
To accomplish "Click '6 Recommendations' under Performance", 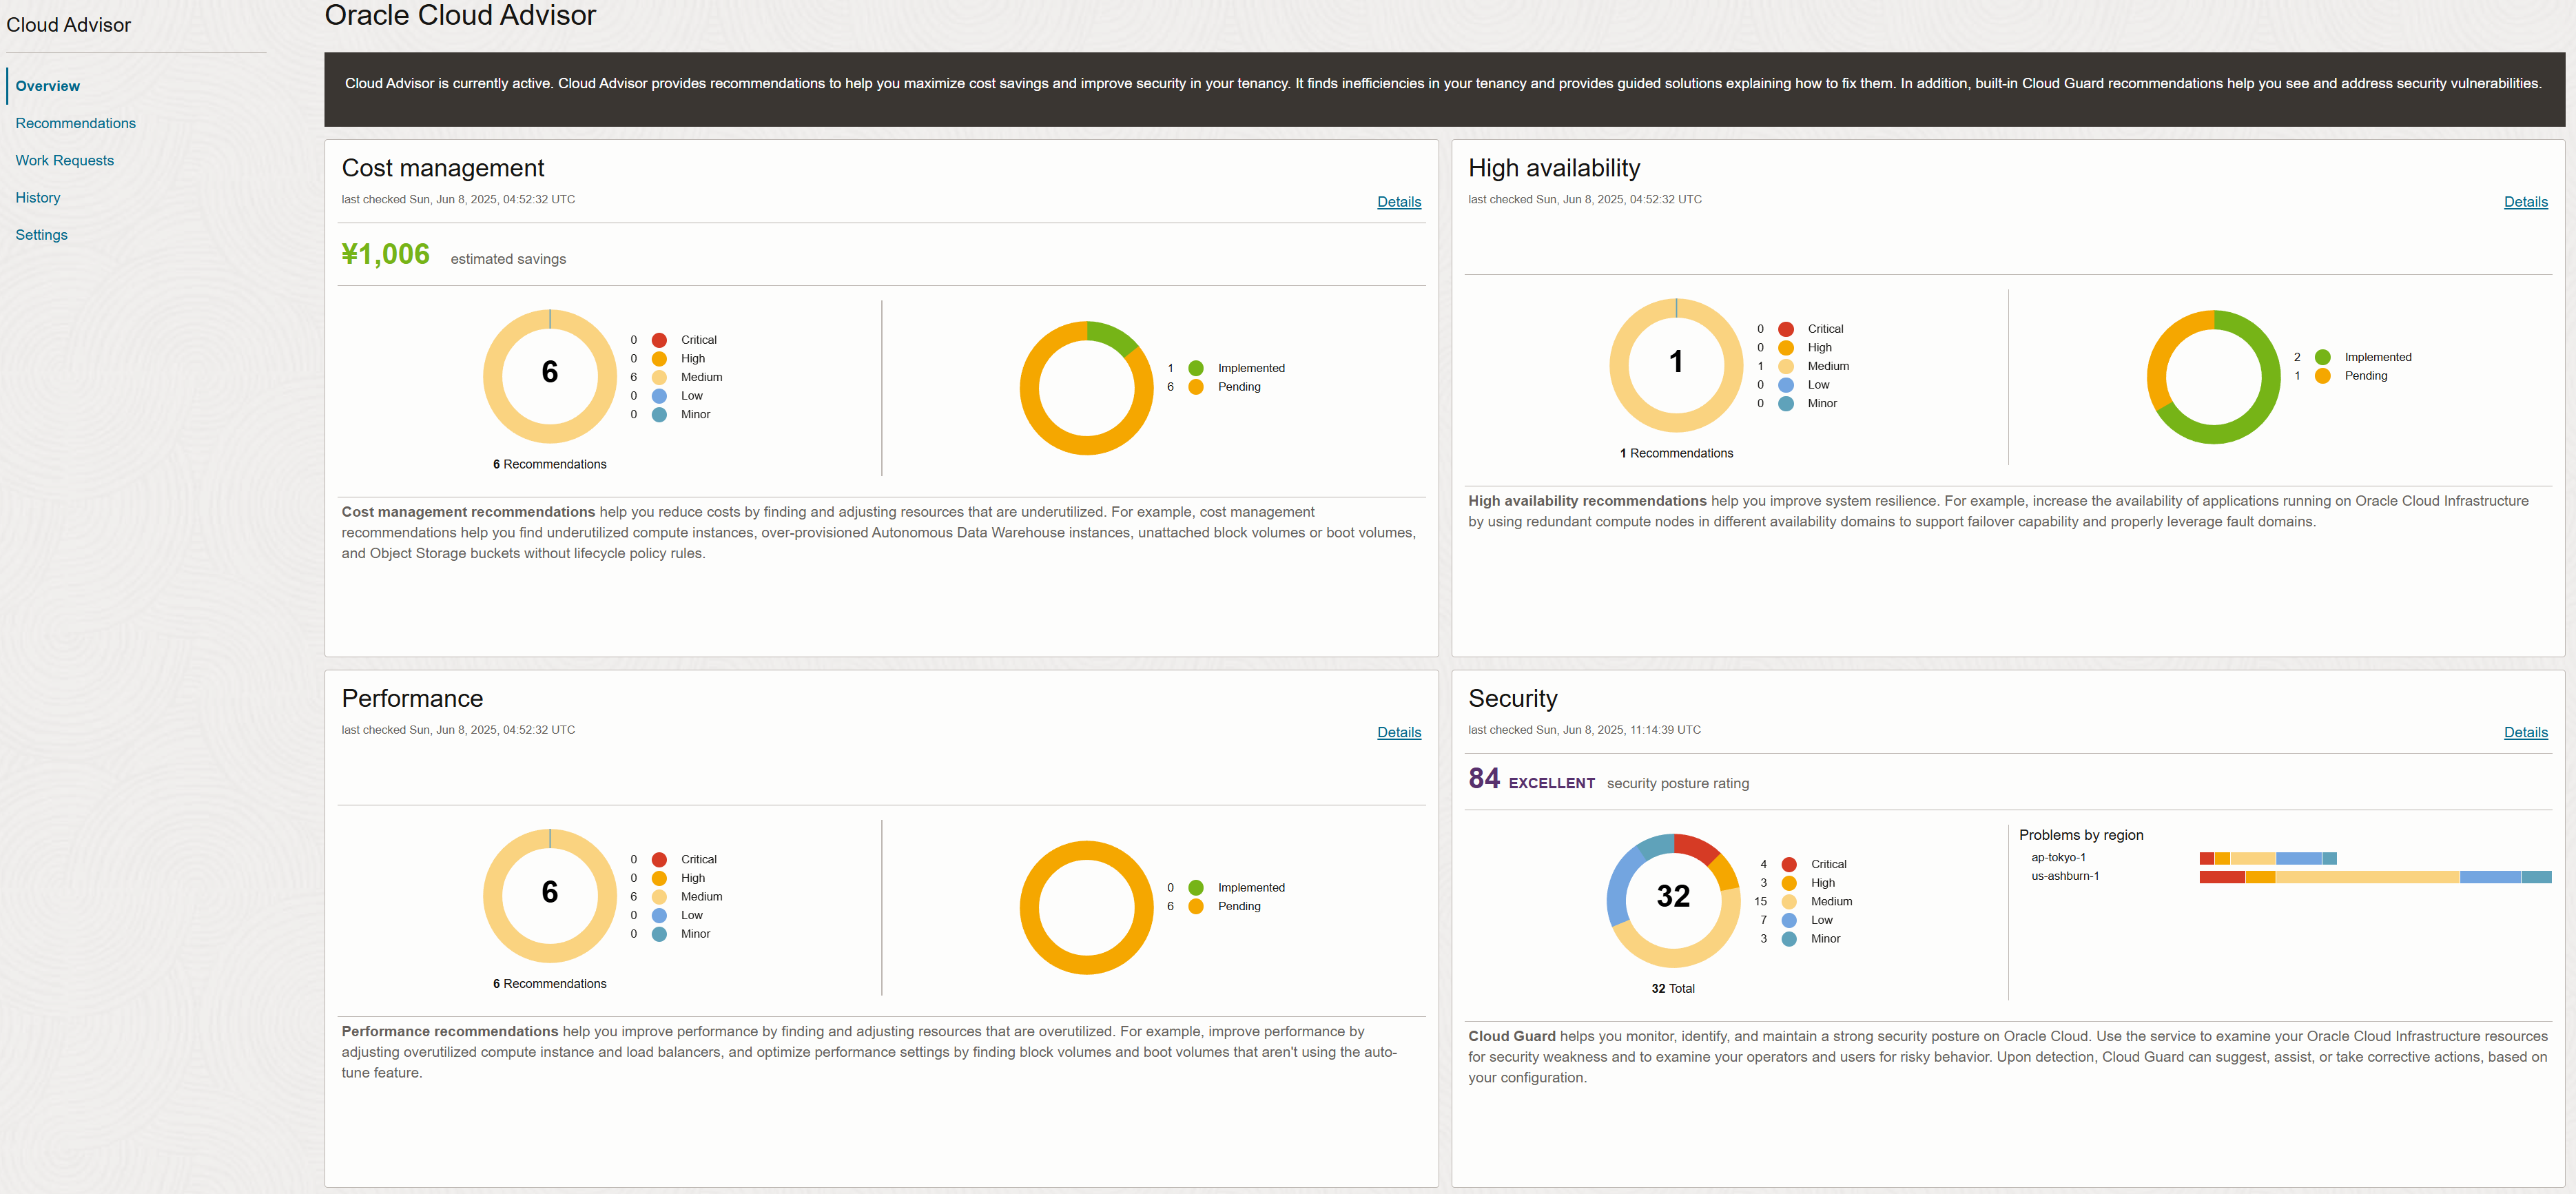I will tap(549, 983).
